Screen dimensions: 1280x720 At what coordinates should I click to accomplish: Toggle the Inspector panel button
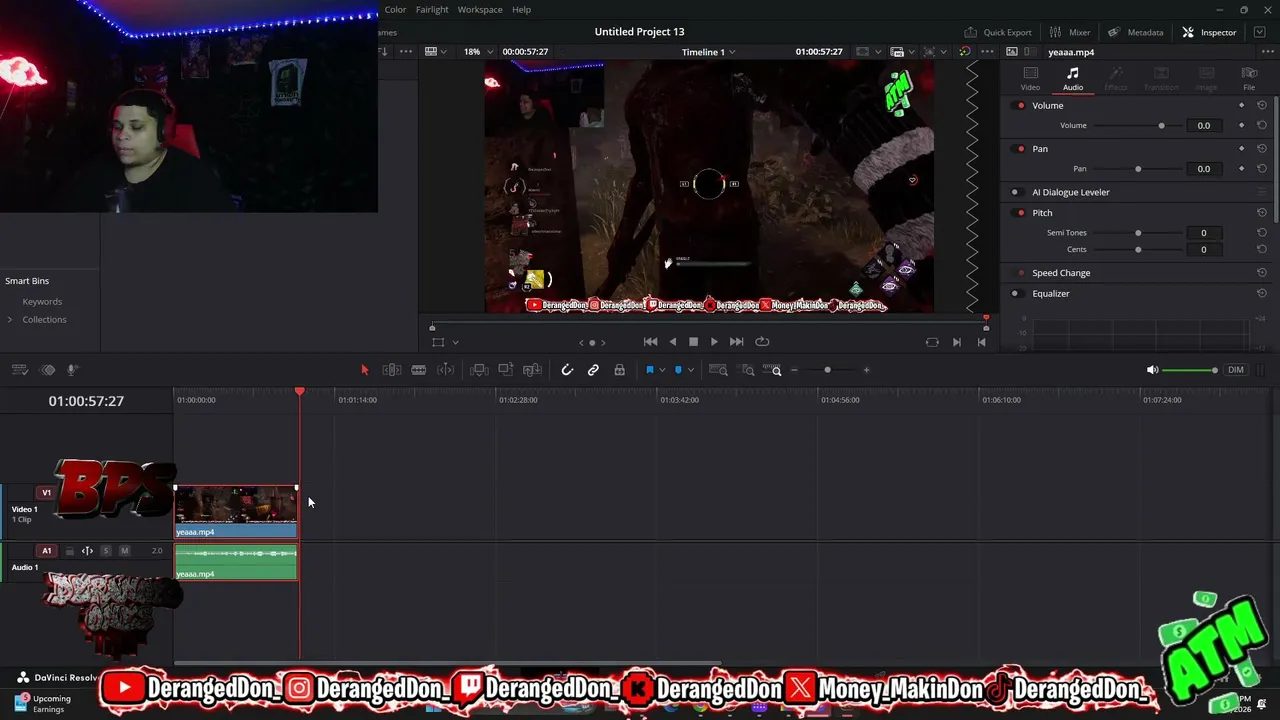coord(1209,32)
